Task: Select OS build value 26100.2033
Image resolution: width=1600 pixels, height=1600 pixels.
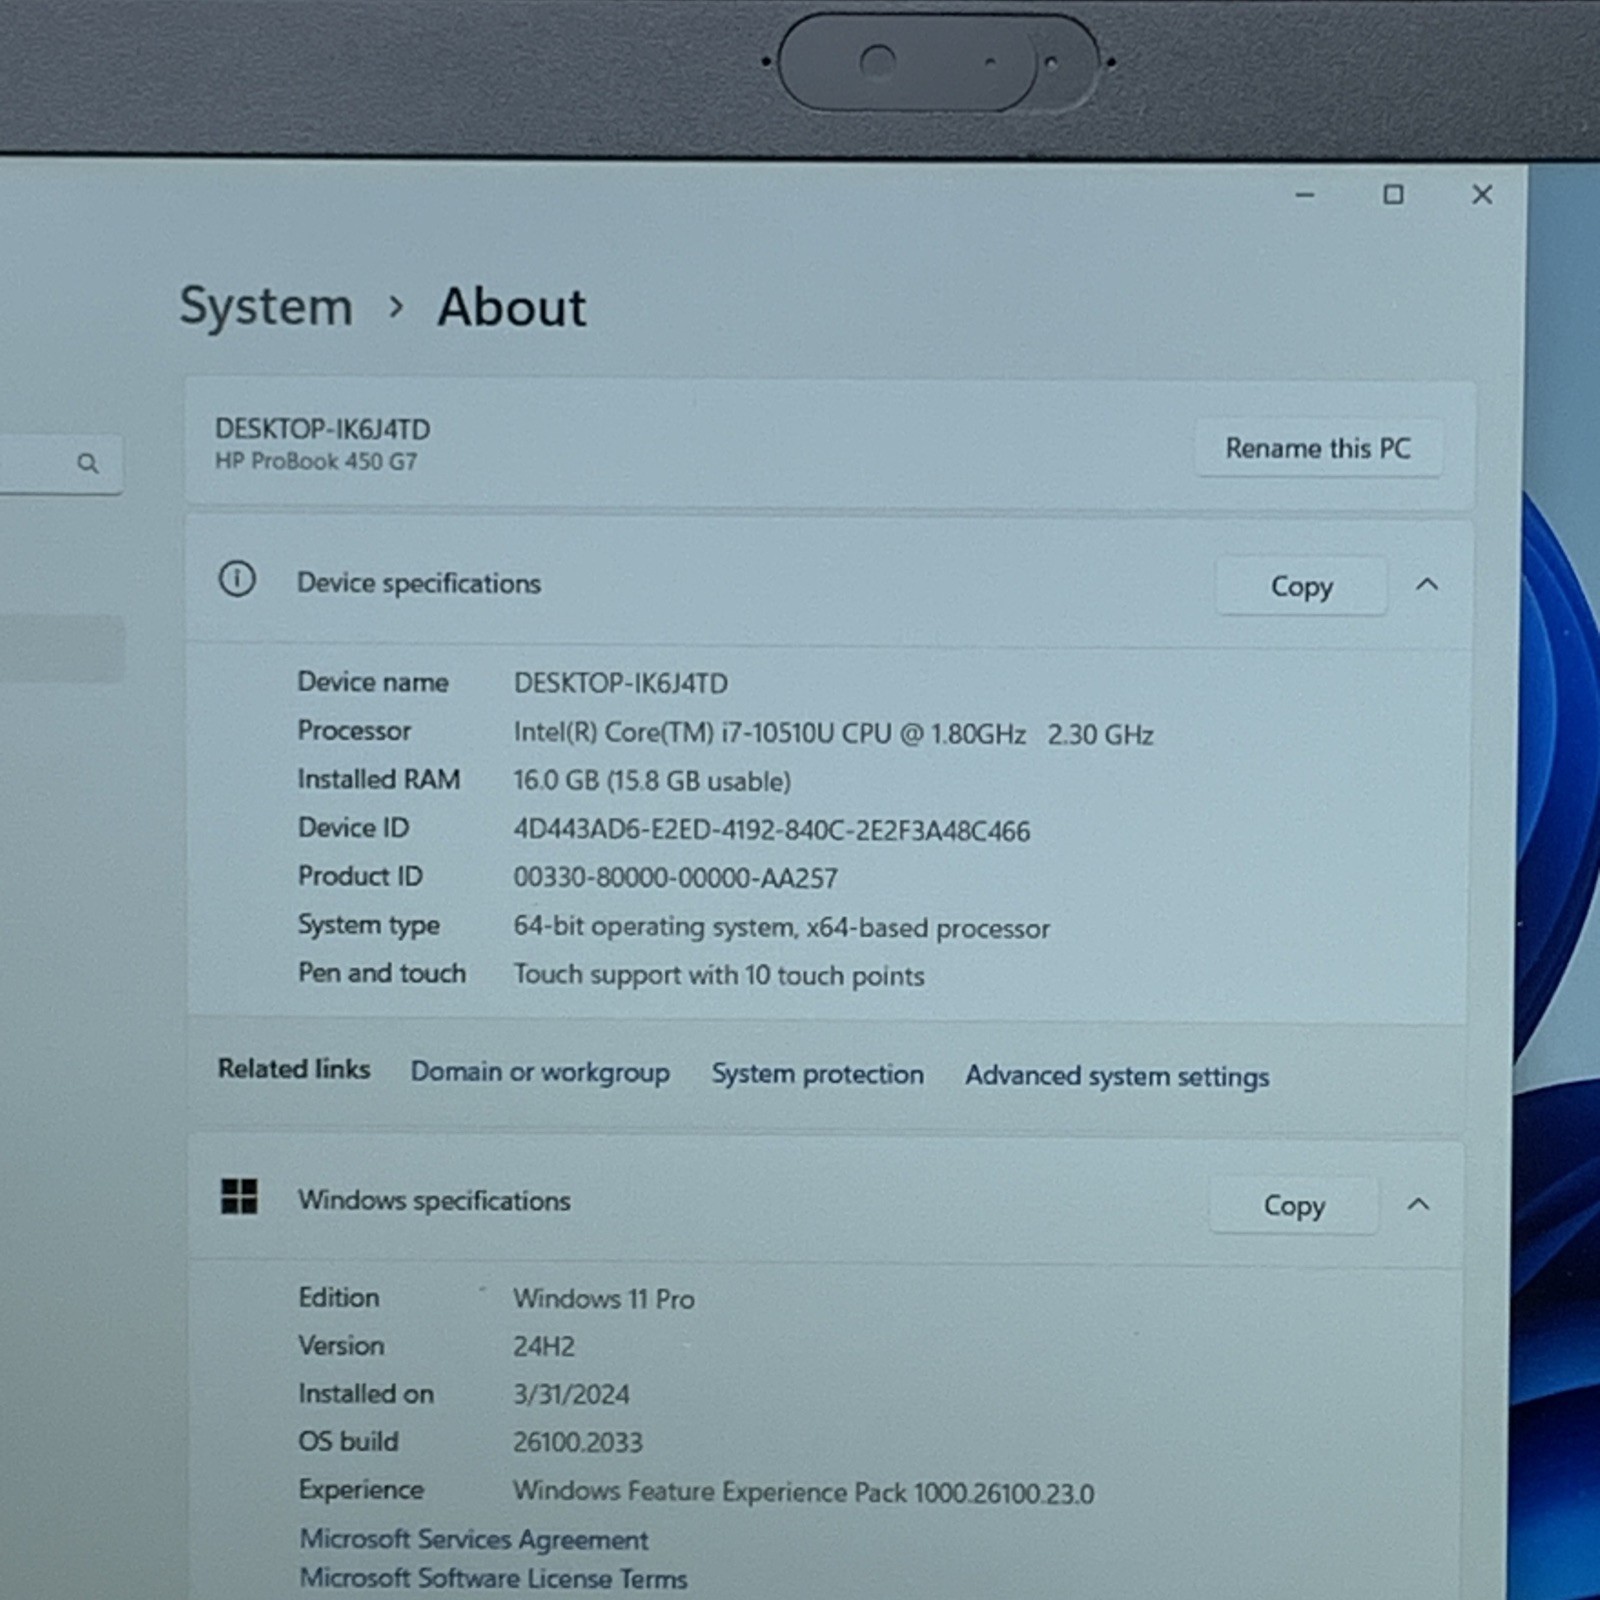Action: click(x=578, y=1442)
